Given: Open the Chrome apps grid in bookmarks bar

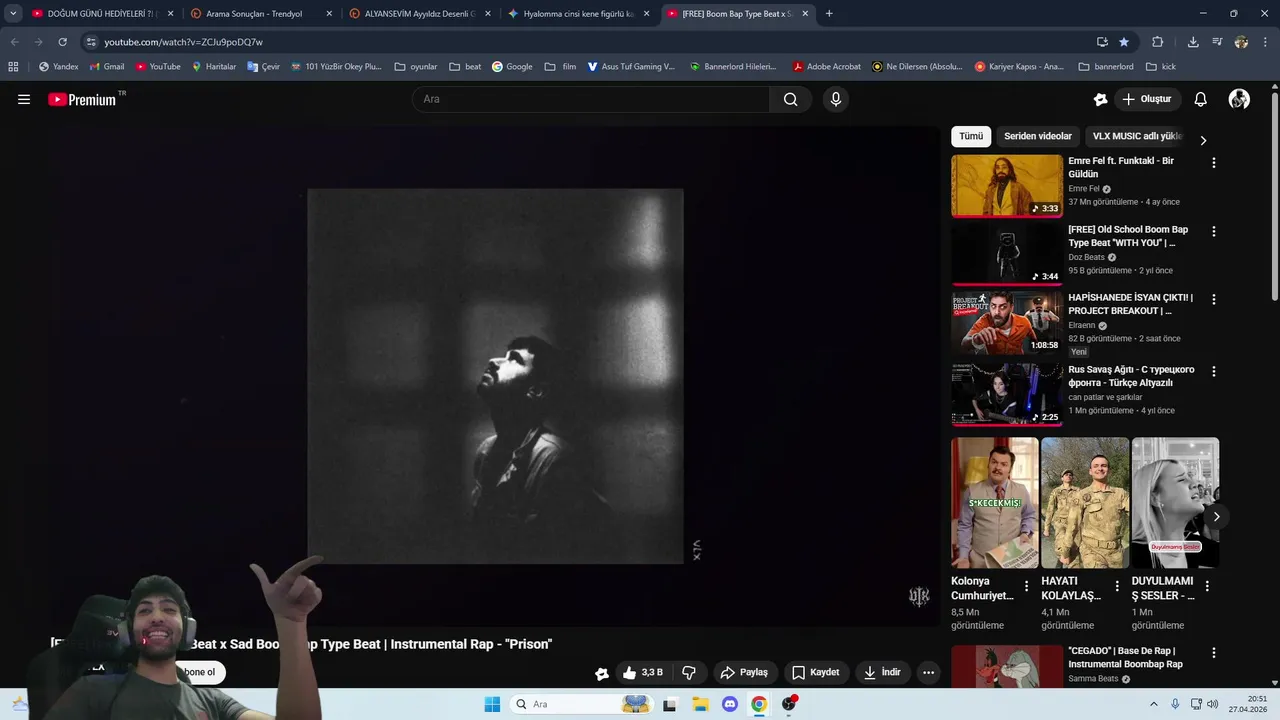Looking at the screenshot, I should click(x=13, y=67).
